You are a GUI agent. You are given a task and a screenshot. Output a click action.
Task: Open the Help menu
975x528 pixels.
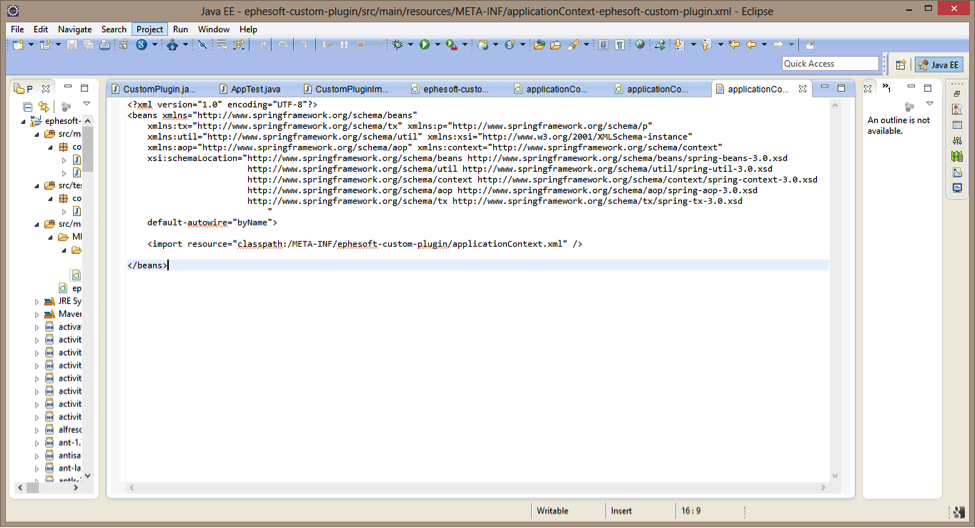tap(248, 29)
